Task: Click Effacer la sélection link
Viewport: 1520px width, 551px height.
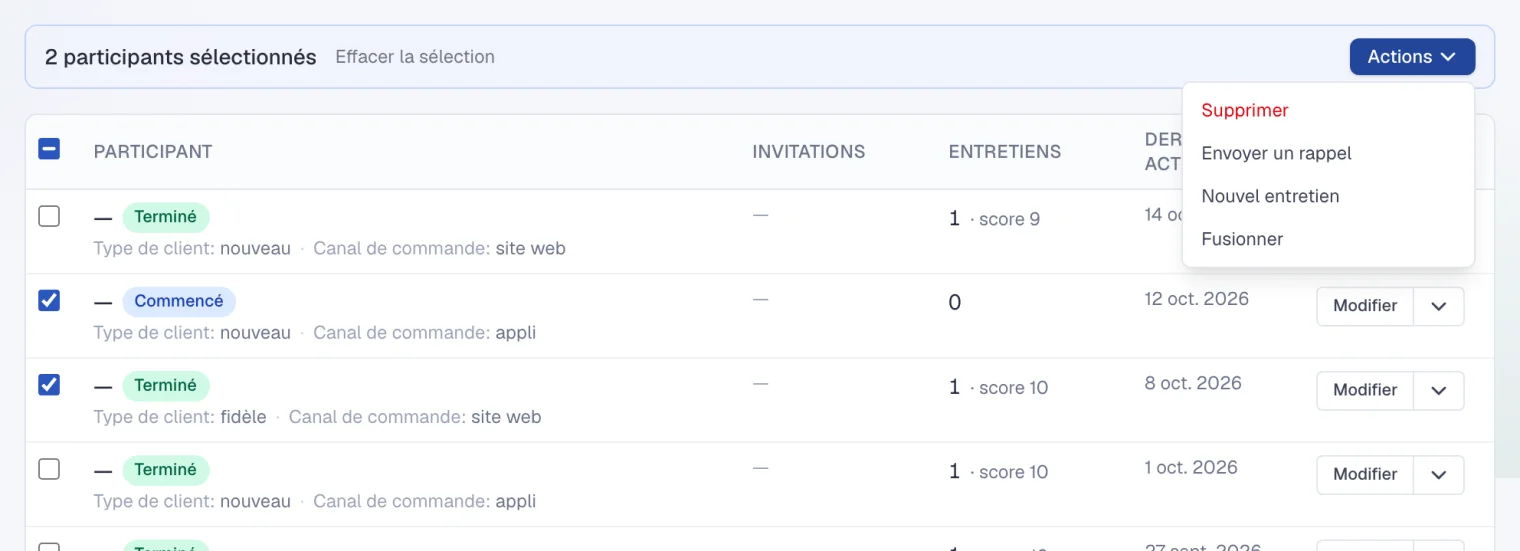Action: (415, 57)
